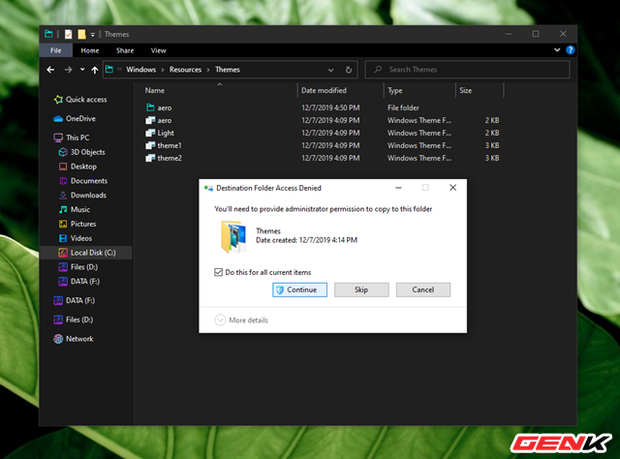Open the Network location in sidebar
Image resolution: width=620 pixels, height=459 pixels.
coord(79,339)
